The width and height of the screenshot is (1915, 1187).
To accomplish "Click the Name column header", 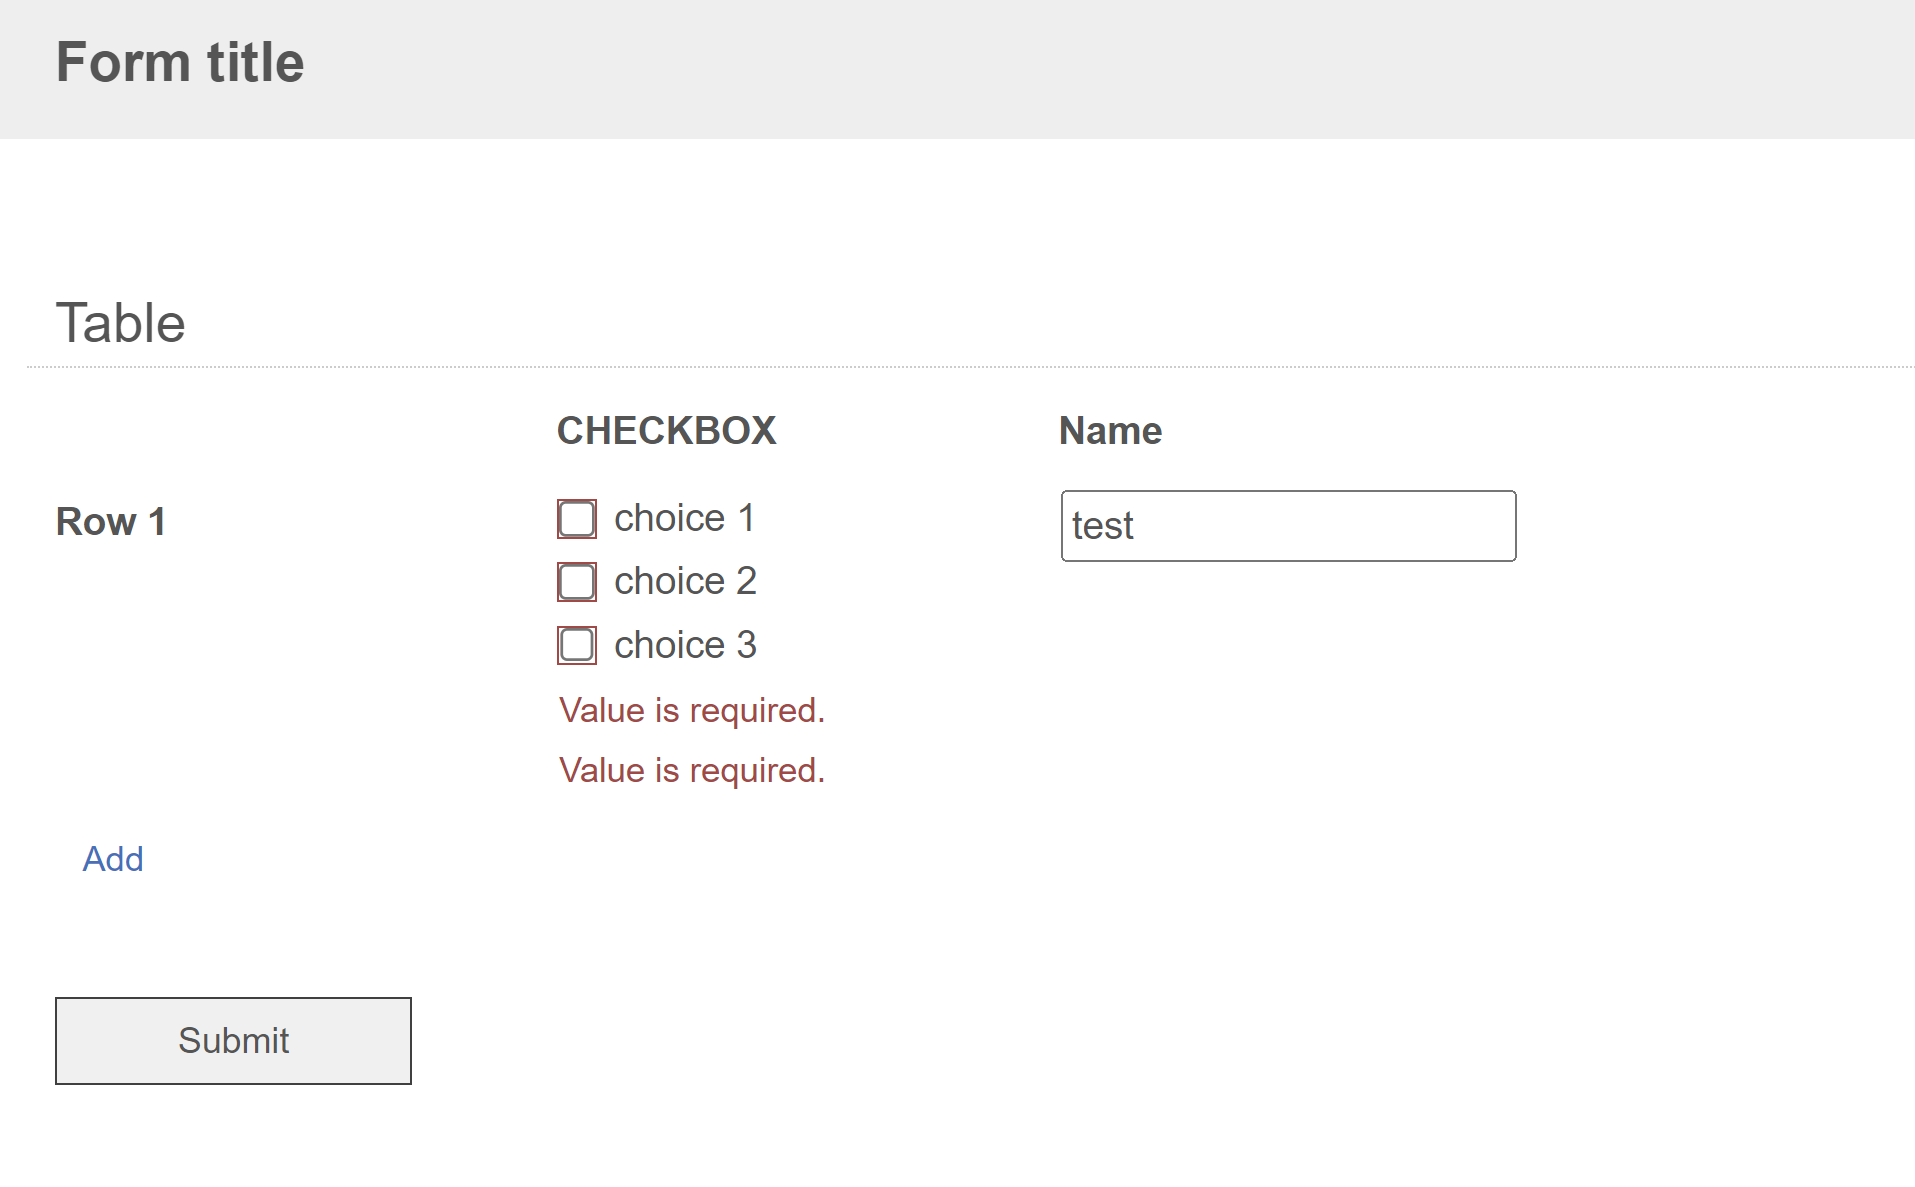I will pos(1110,431).
